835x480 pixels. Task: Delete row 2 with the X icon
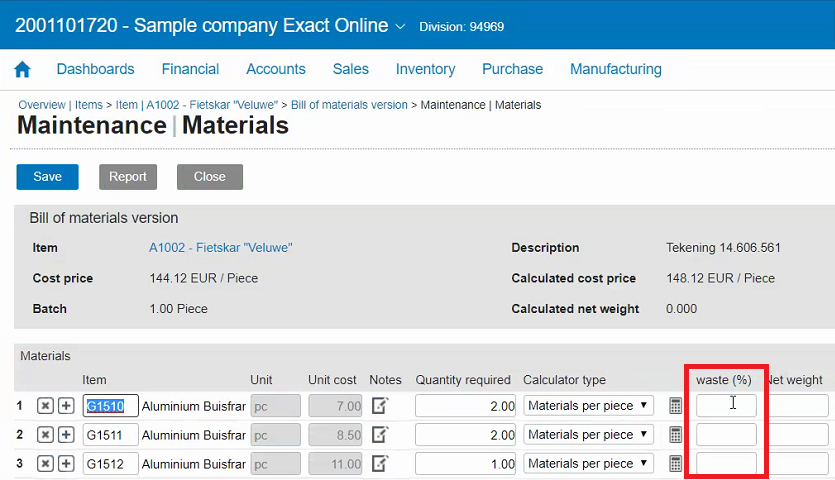coord(45,435)
